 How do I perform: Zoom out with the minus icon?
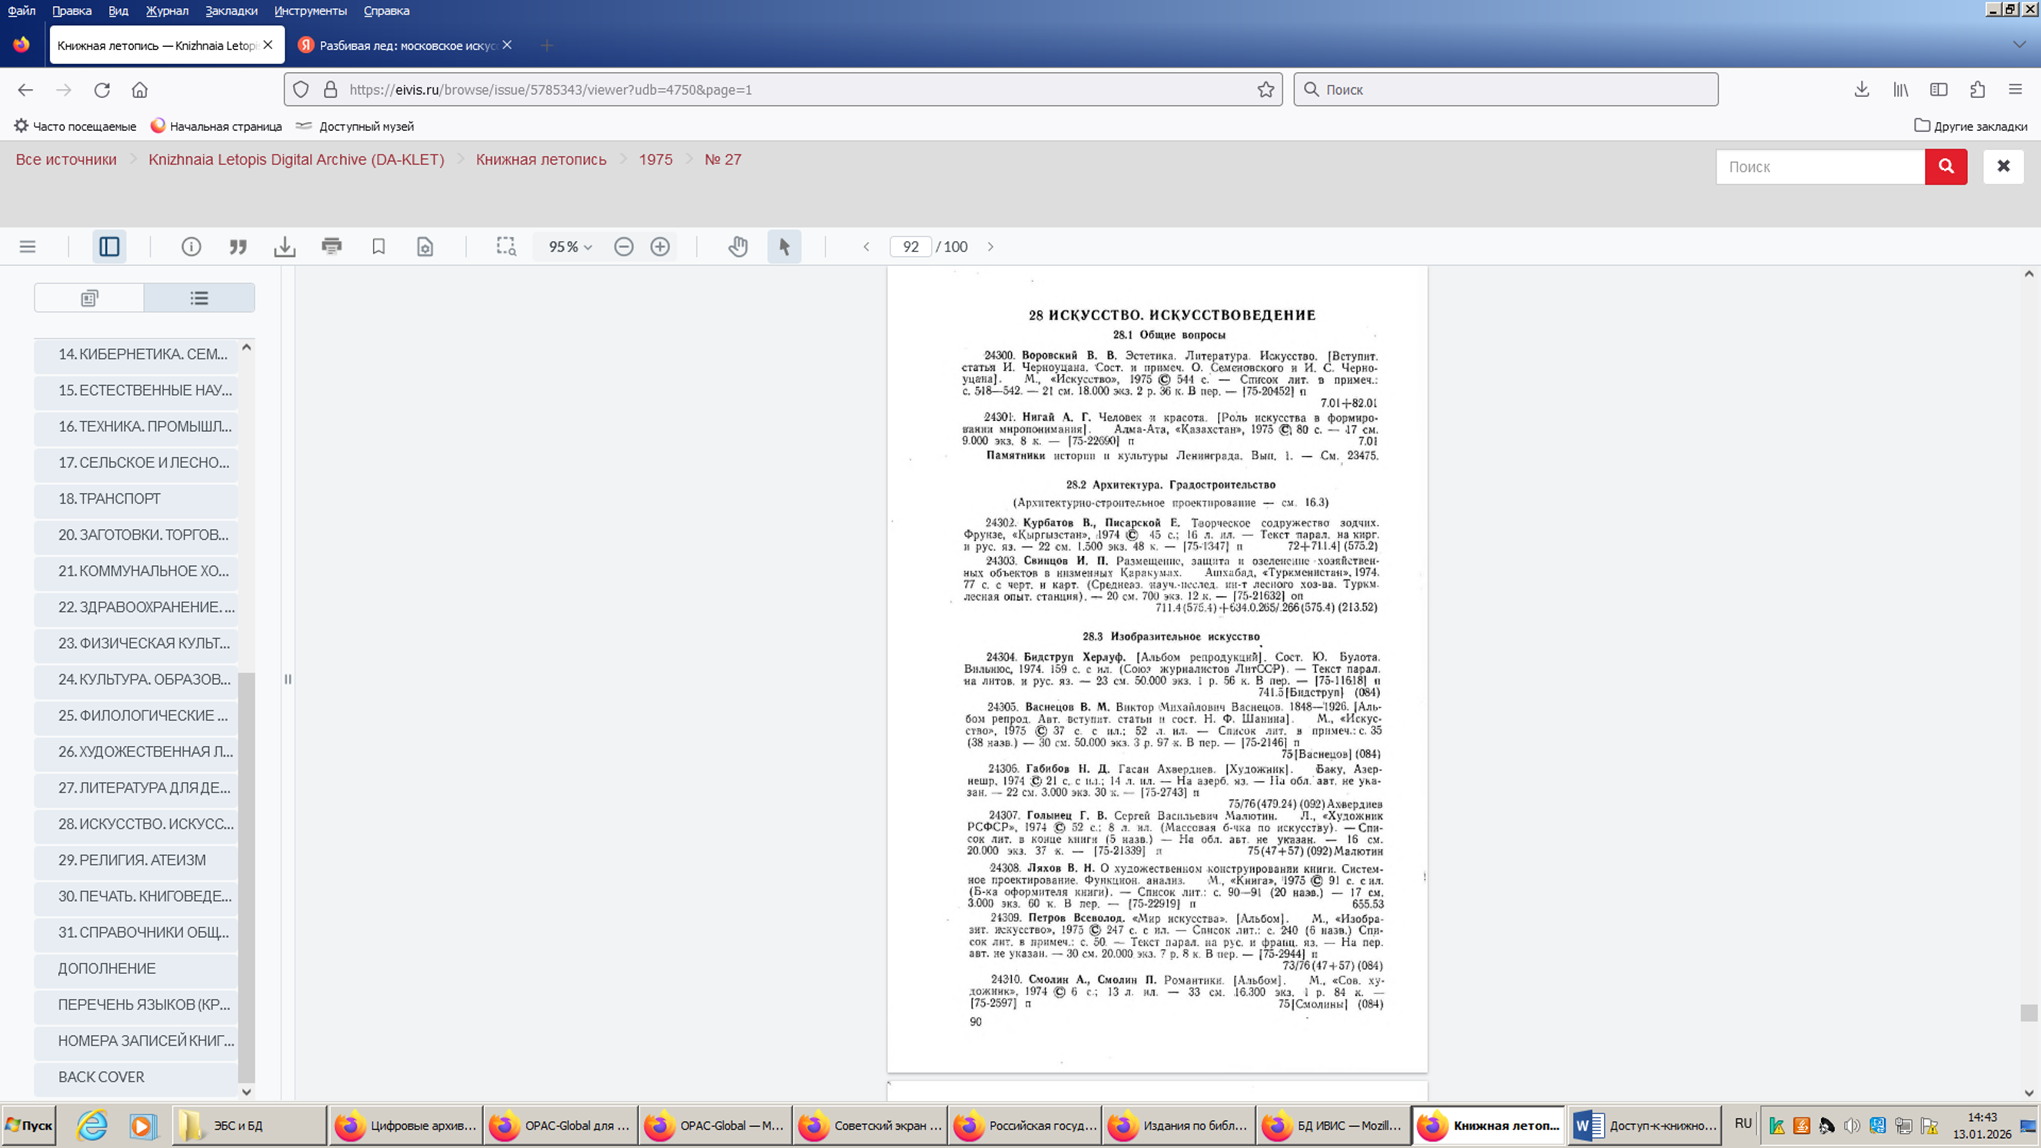point(624,247)
